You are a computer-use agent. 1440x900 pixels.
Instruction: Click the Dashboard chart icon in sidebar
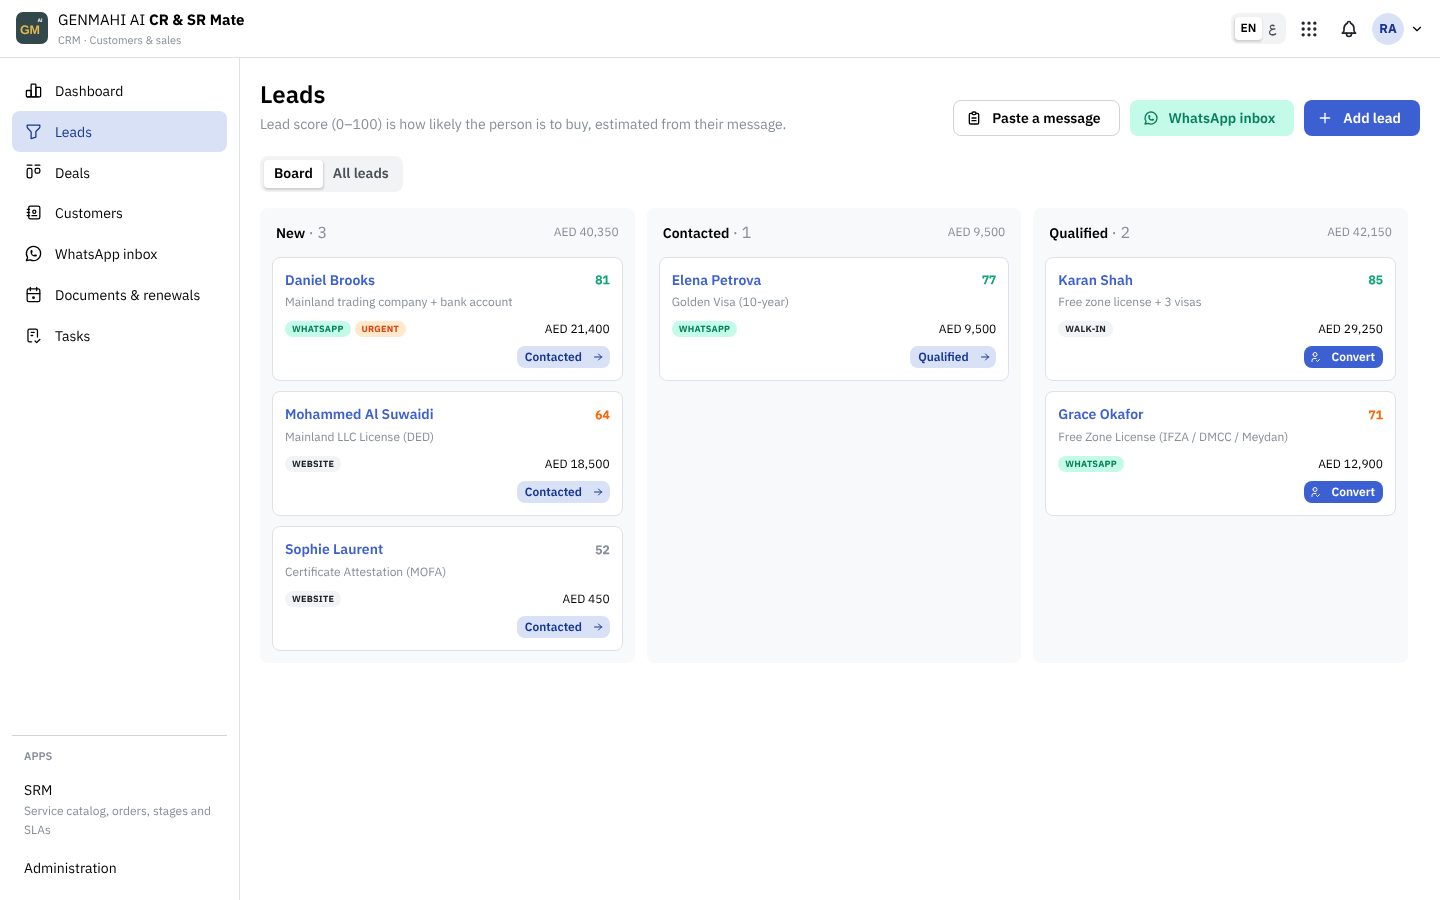(34, 91)
